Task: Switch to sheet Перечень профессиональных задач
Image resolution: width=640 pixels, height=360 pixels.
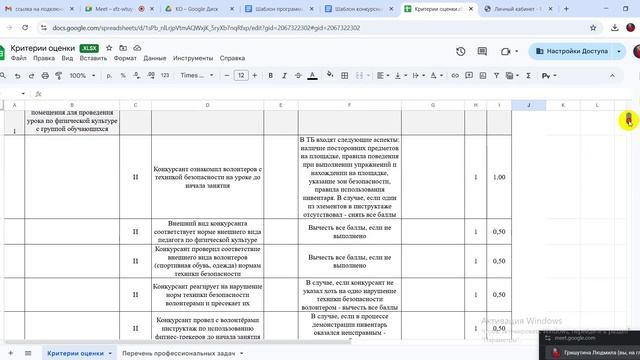Action: coord(178,353)
